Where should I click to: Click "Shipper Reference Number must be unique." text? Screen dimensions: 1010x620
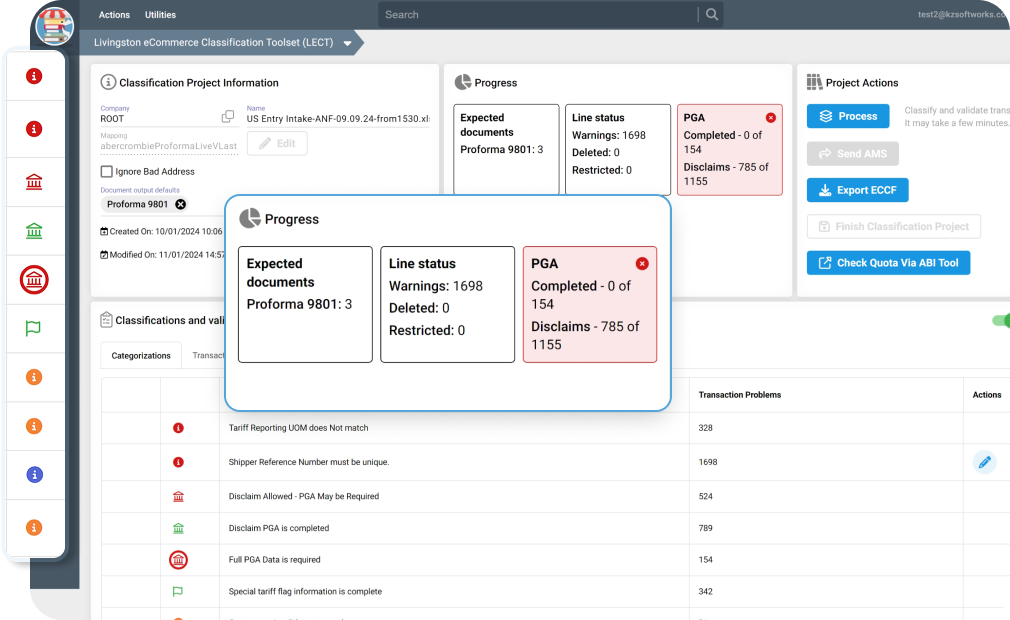309,462
